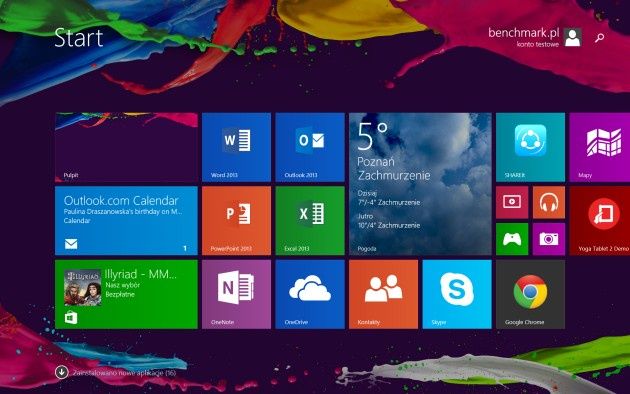Open the Google Chrome tile
630x394 pixels.
[530, 294]
